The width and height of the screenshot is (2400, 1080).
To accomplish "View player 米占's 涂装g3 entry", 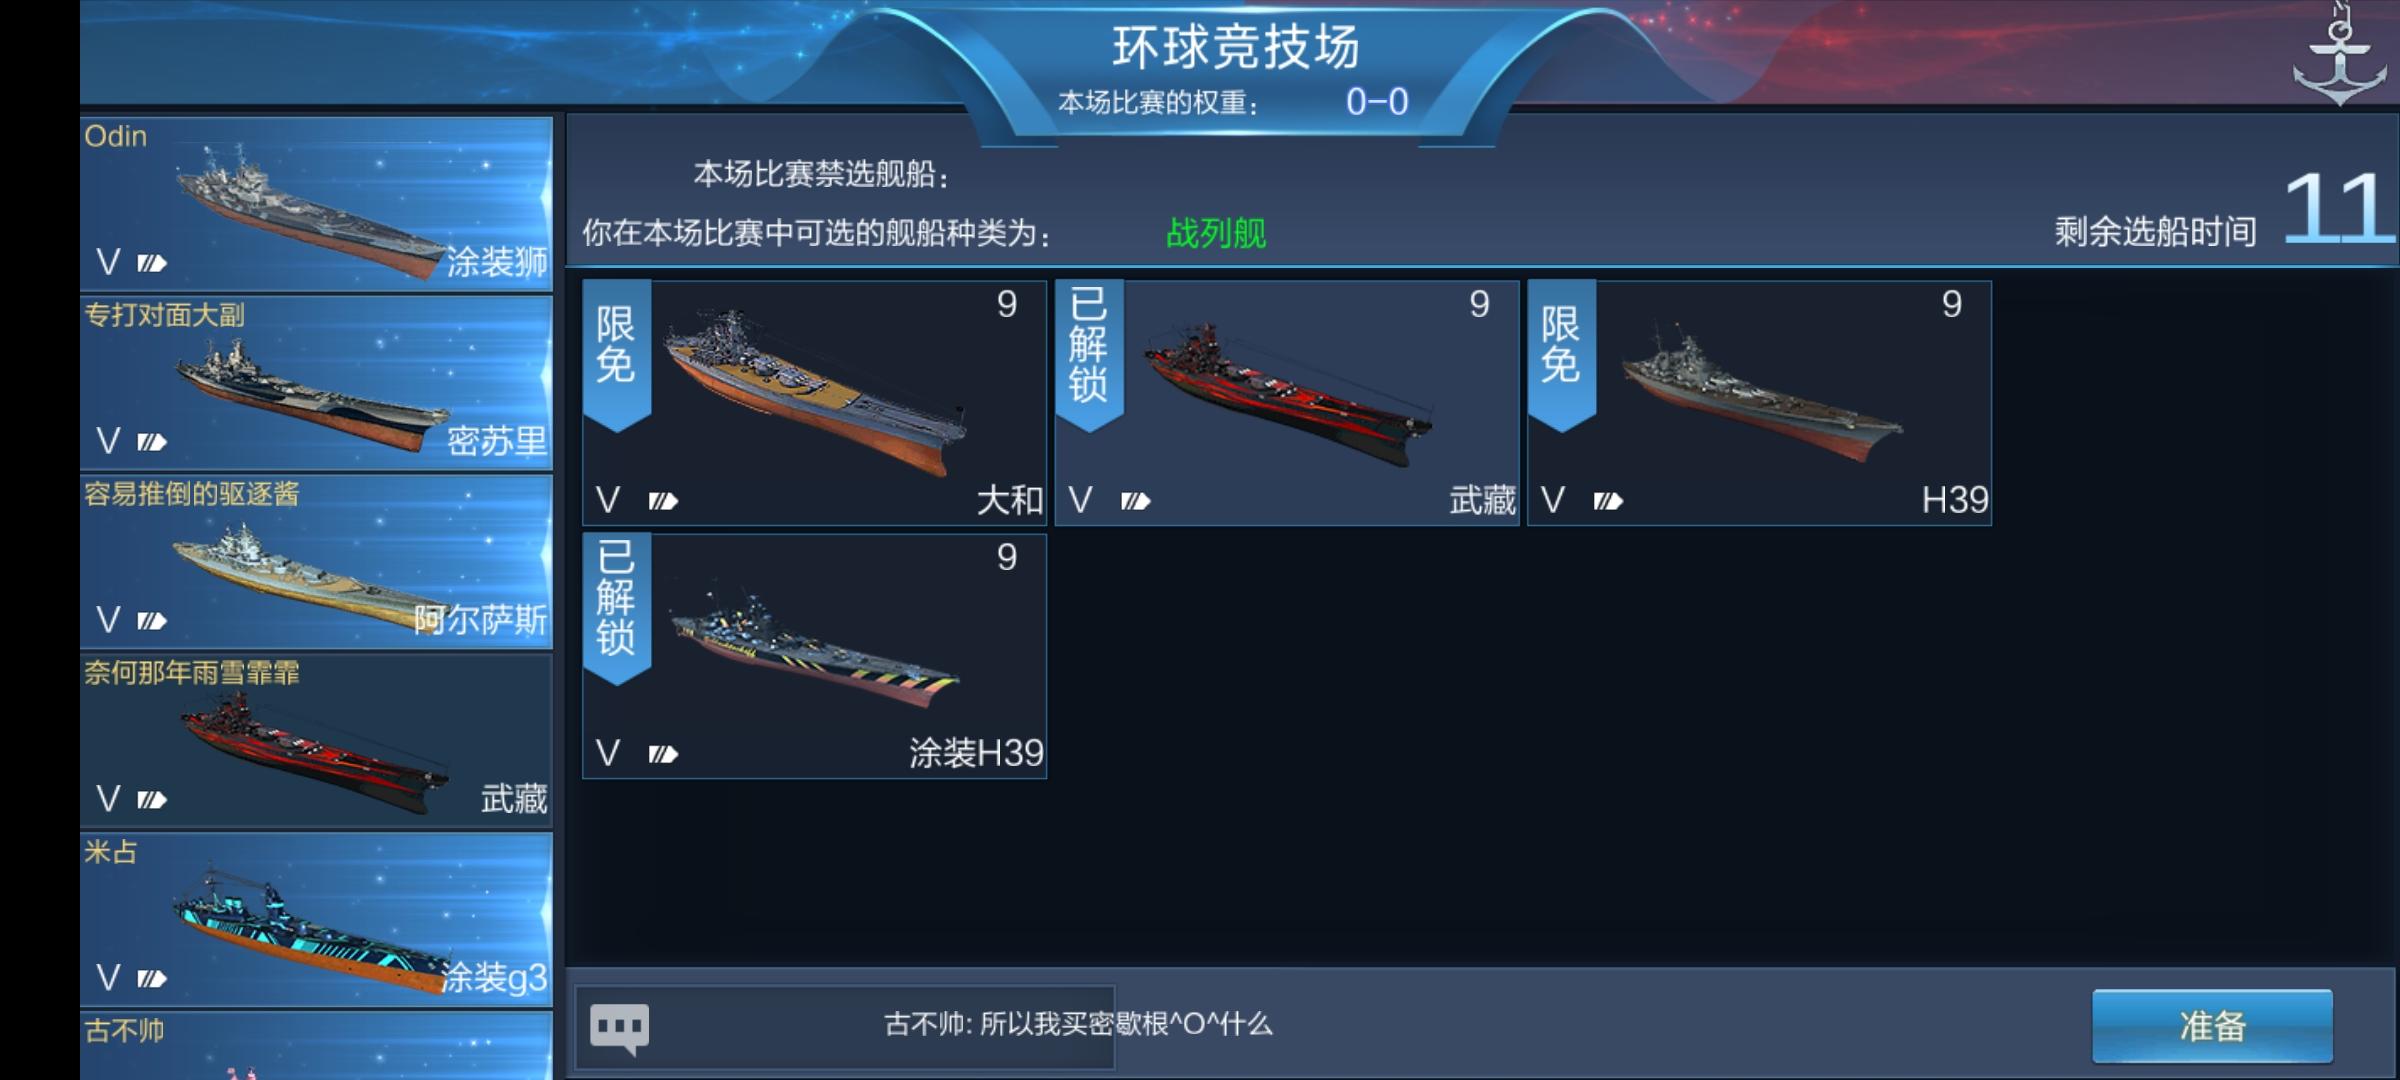I will pos(316,920).
